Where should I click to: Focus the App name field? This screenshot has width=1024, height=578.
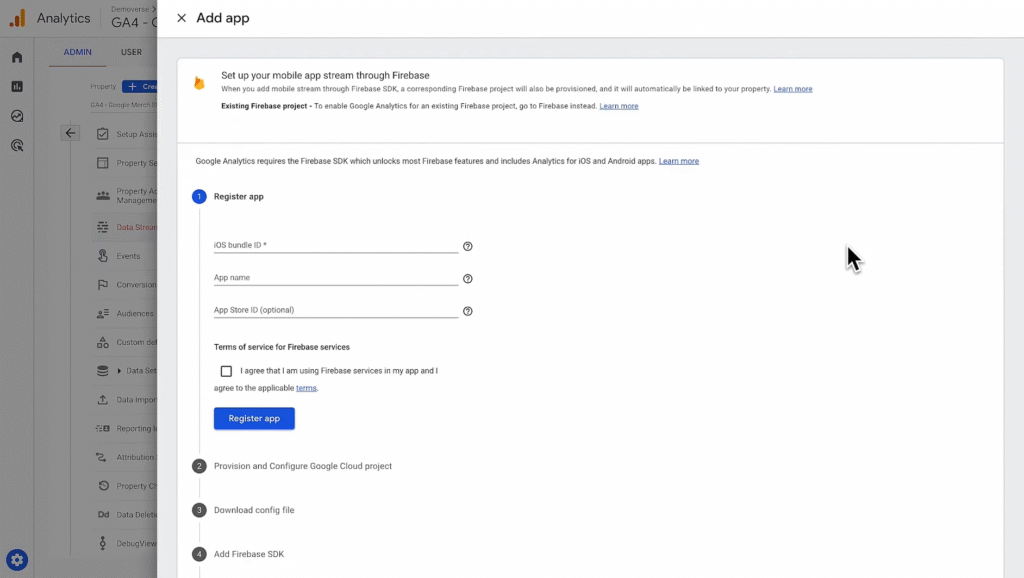click(x=336, y=278)
